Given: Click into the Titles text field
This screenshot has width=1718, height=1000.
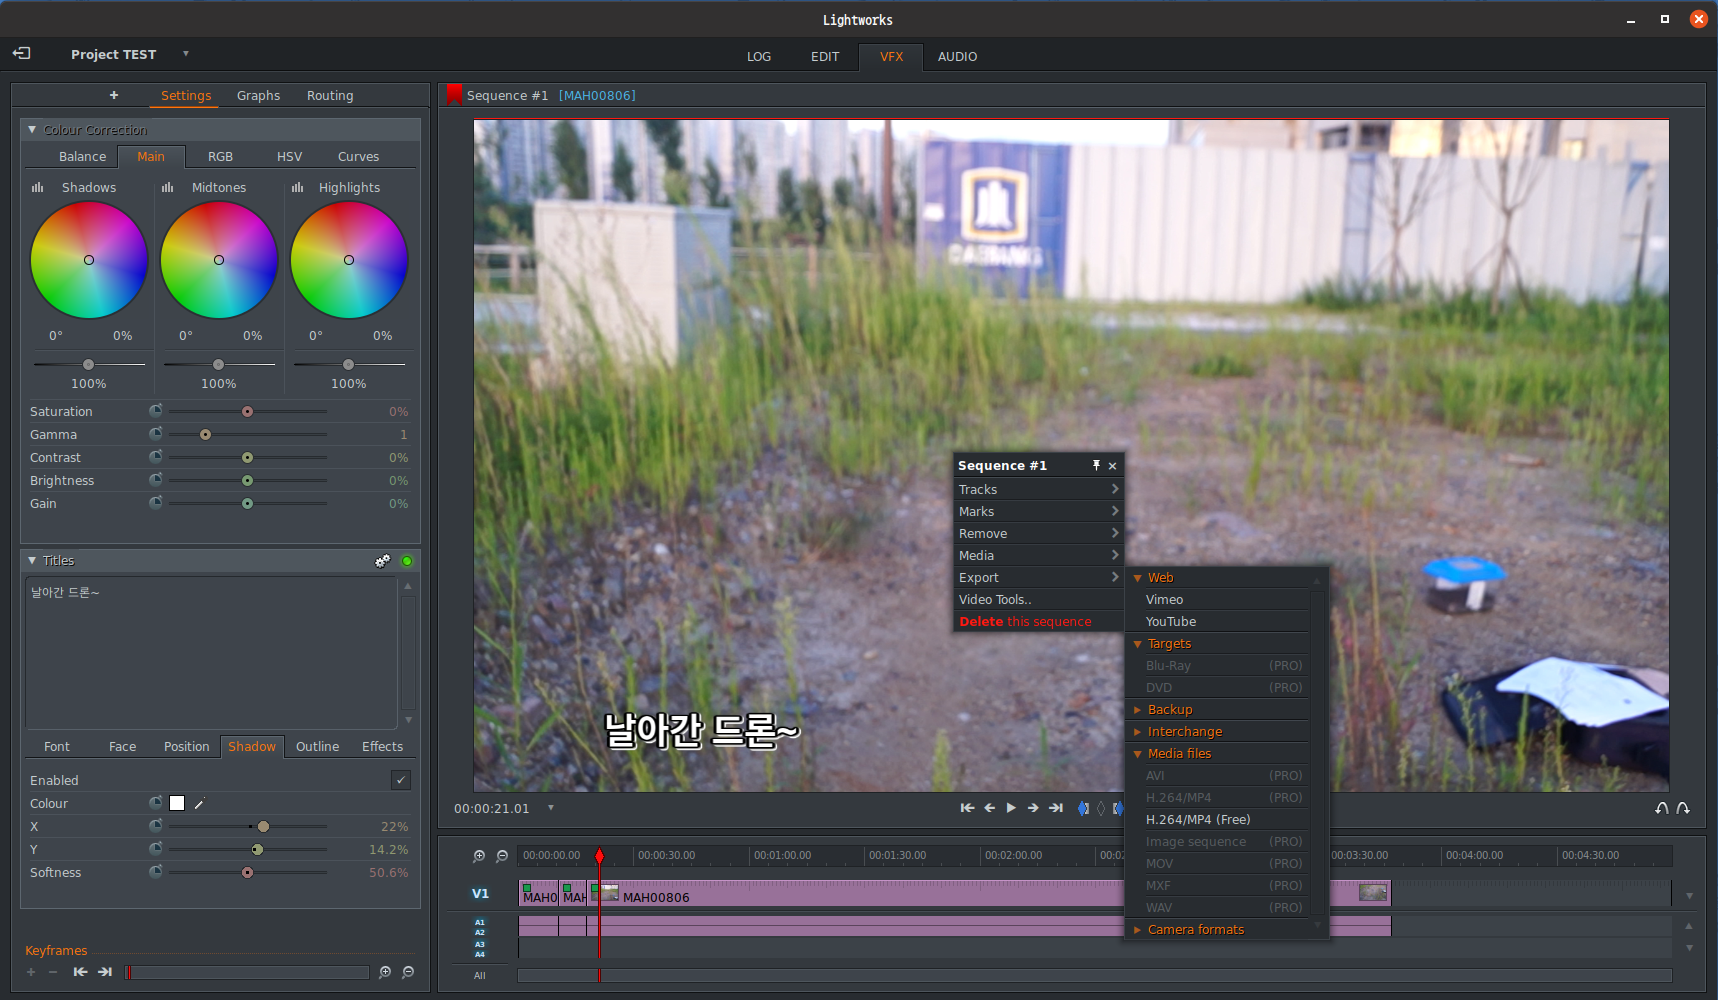Looking at the screenshot, I should [211, 652].
